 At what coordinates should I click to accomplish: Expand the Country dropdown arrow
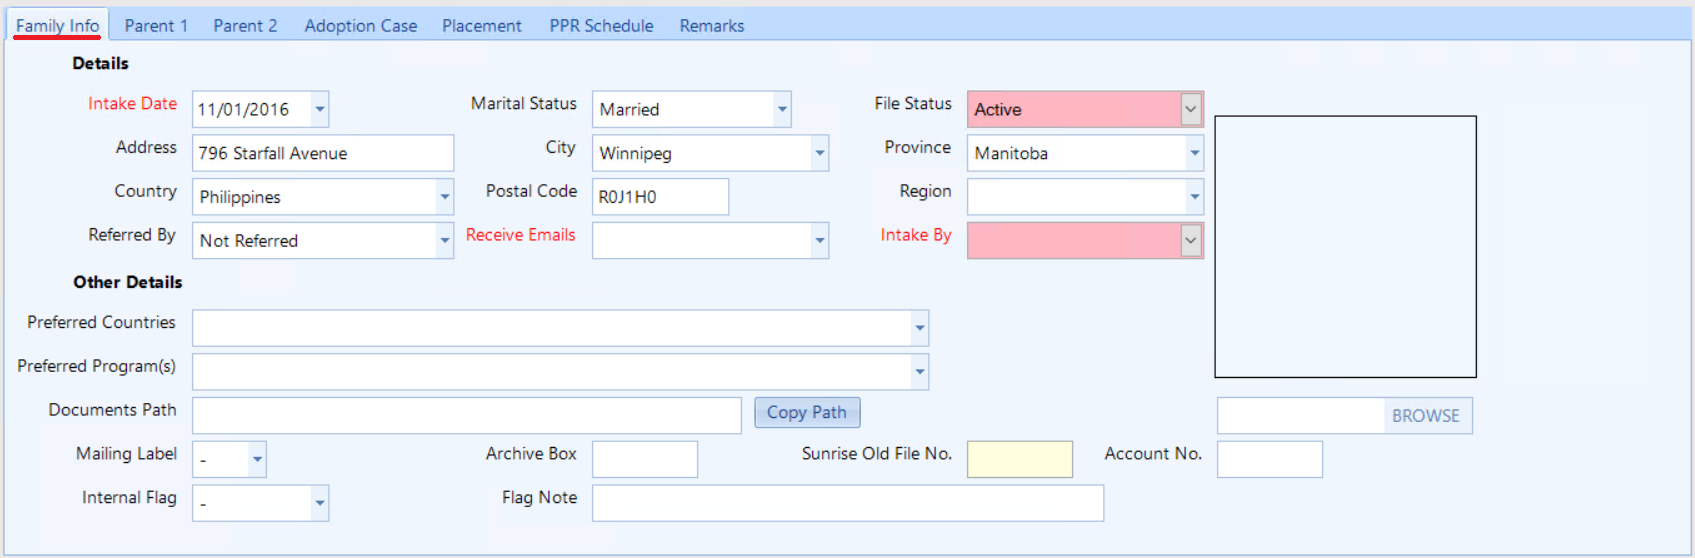[x=444, y=197]
